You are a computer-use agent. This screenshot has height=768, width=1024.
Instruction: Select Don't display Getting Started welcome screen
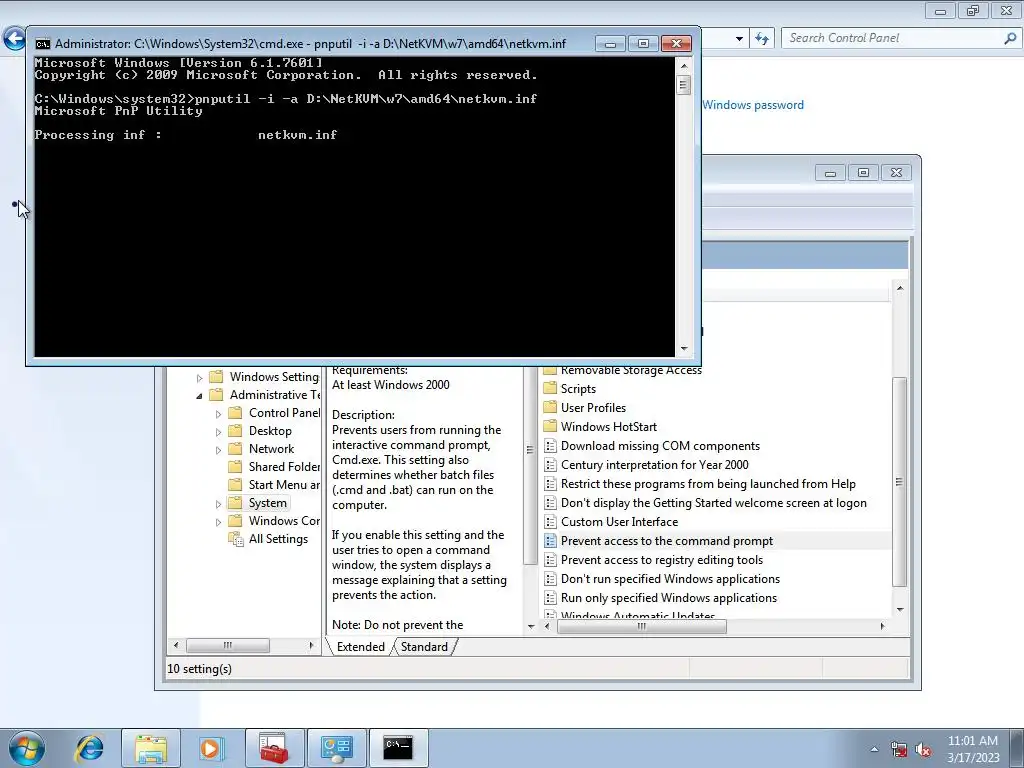point(714,502)
